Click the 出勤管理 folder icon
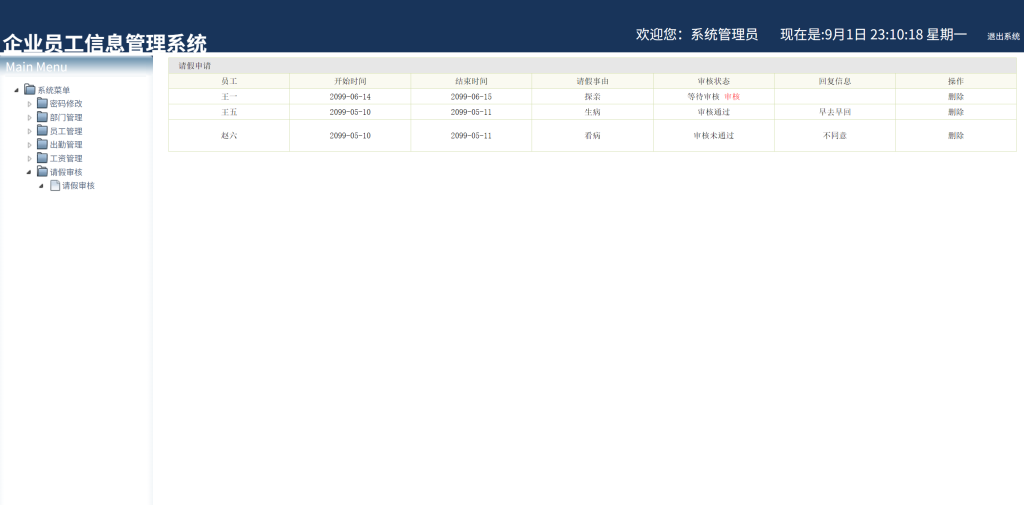 coord(42,144)
